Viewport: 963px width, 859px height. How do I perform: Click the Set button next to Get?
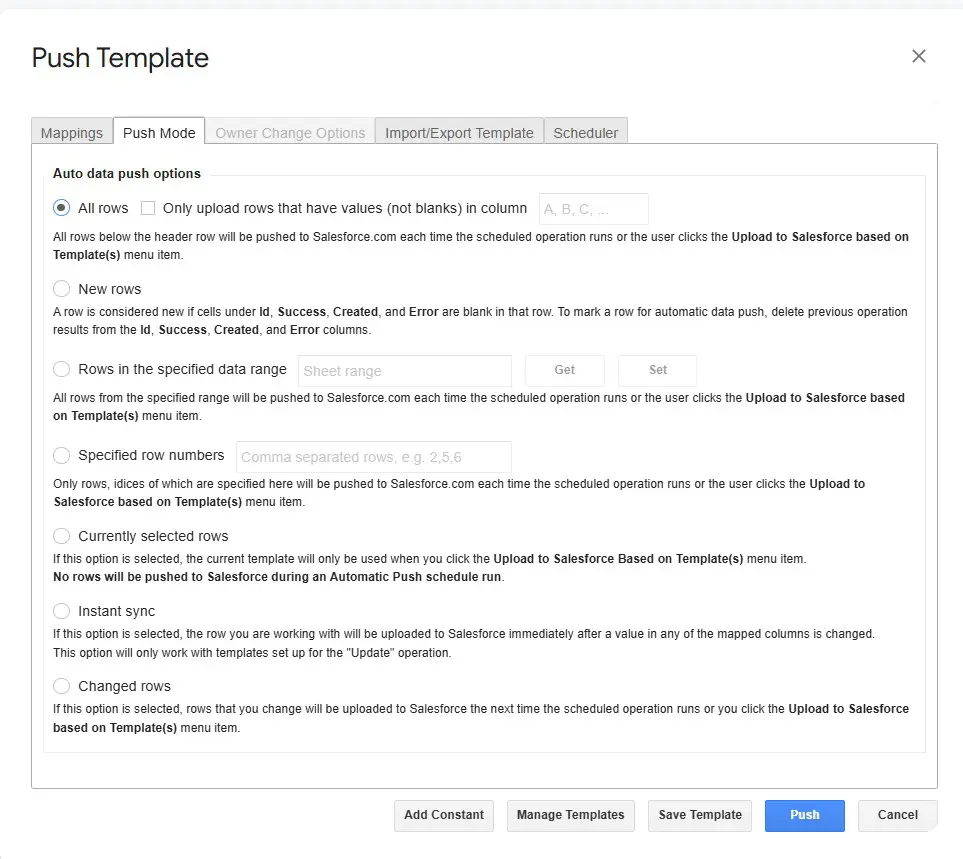pos(657,370)
